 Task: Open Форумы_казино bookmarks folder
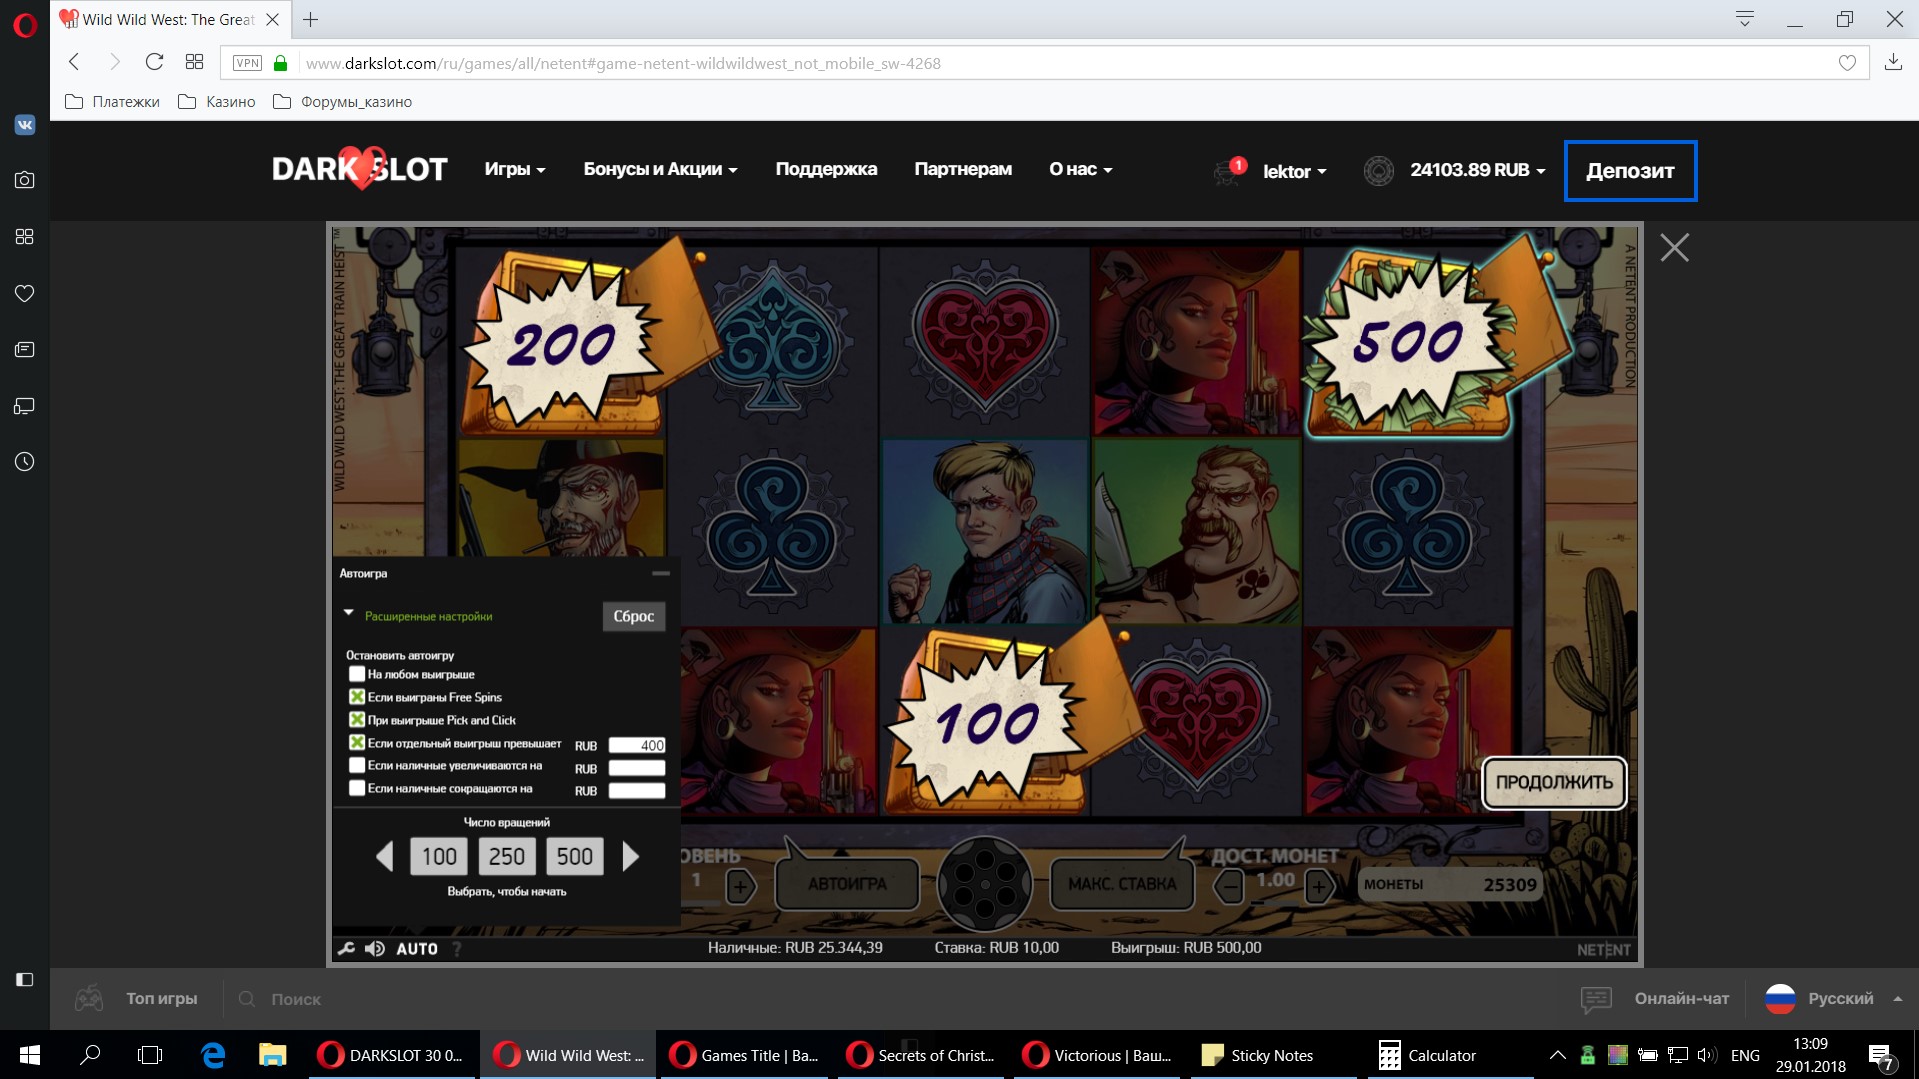342,102
